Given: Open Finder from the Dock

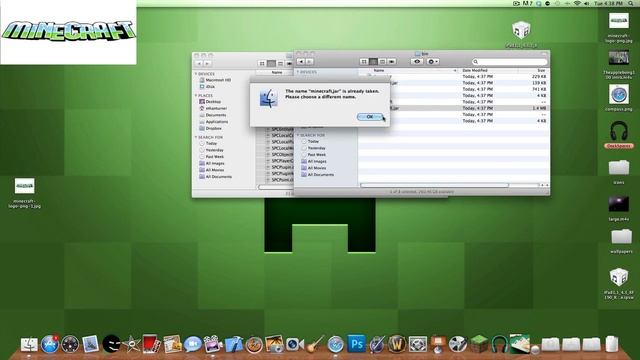Looking at the screenshot, I should click(29, 344).
